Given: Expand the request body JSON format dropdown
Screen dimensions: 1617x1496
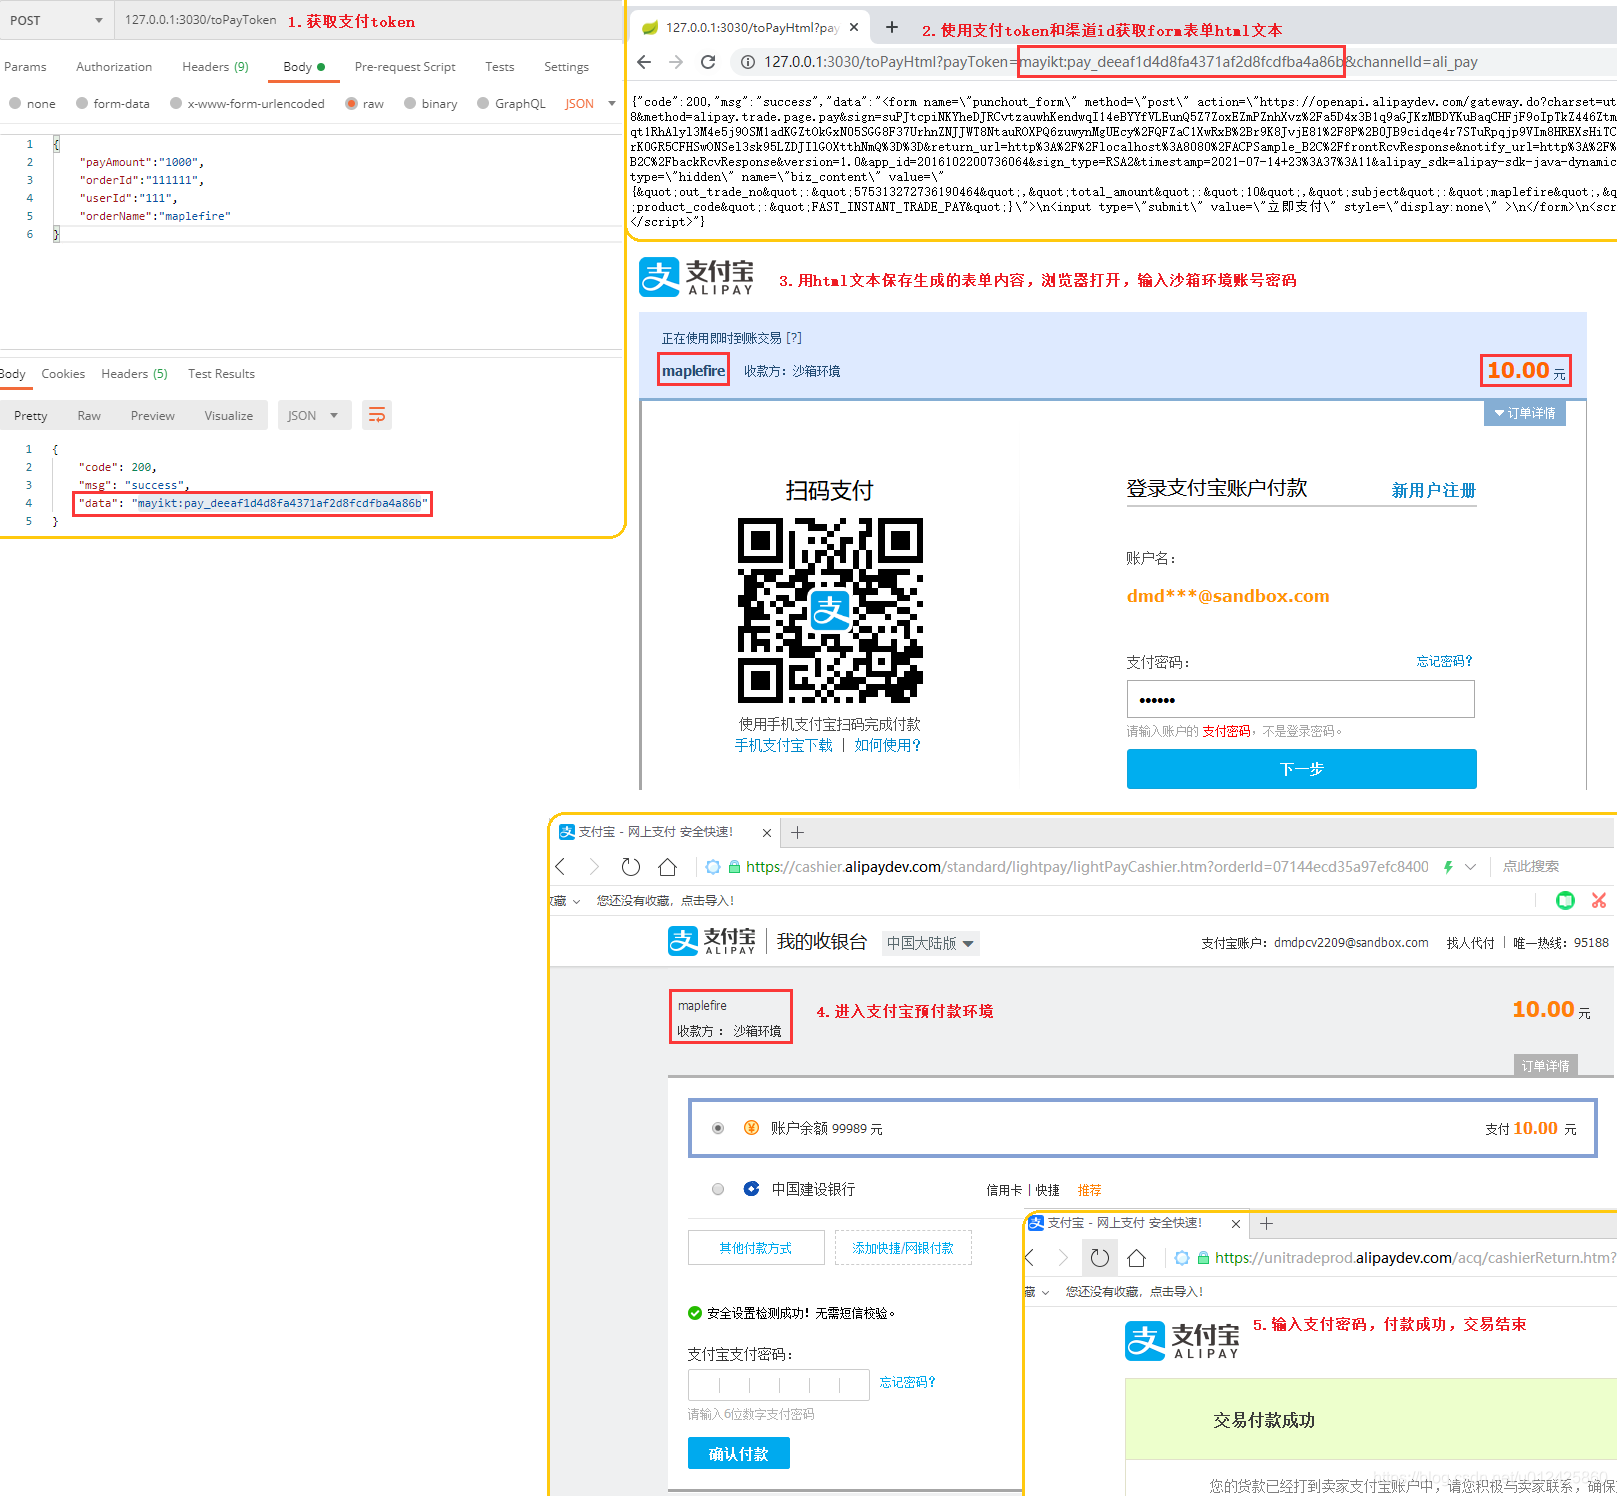Looking at the screenshot, I should coord(590,103).
